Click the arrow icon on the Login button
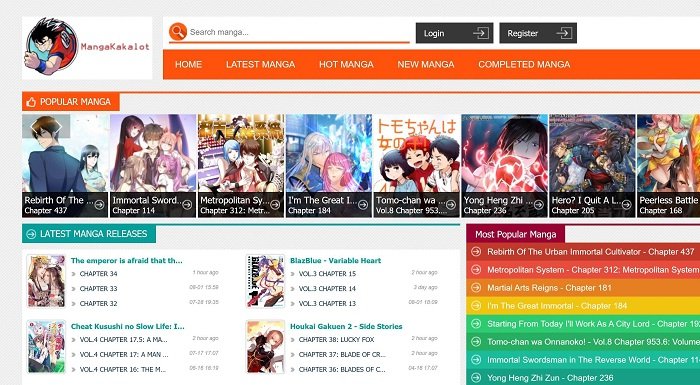 tap(481, 33)
